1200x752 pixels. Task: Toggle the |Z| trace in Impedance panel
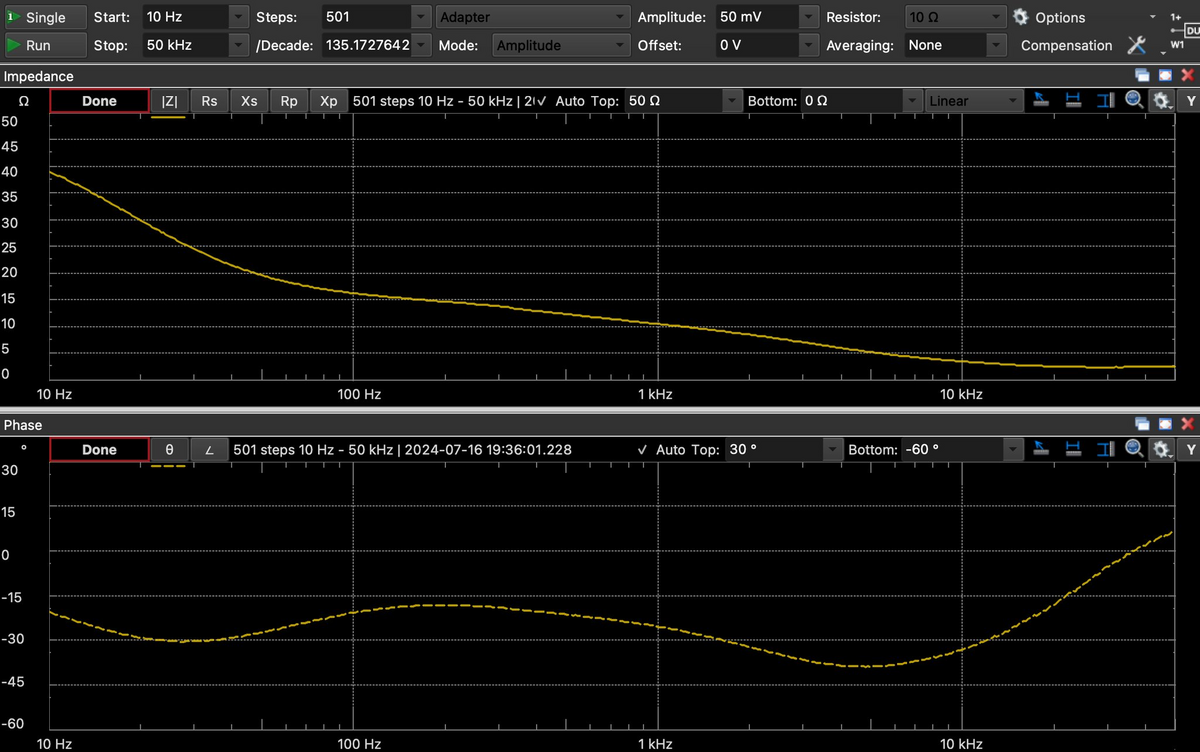170,101
